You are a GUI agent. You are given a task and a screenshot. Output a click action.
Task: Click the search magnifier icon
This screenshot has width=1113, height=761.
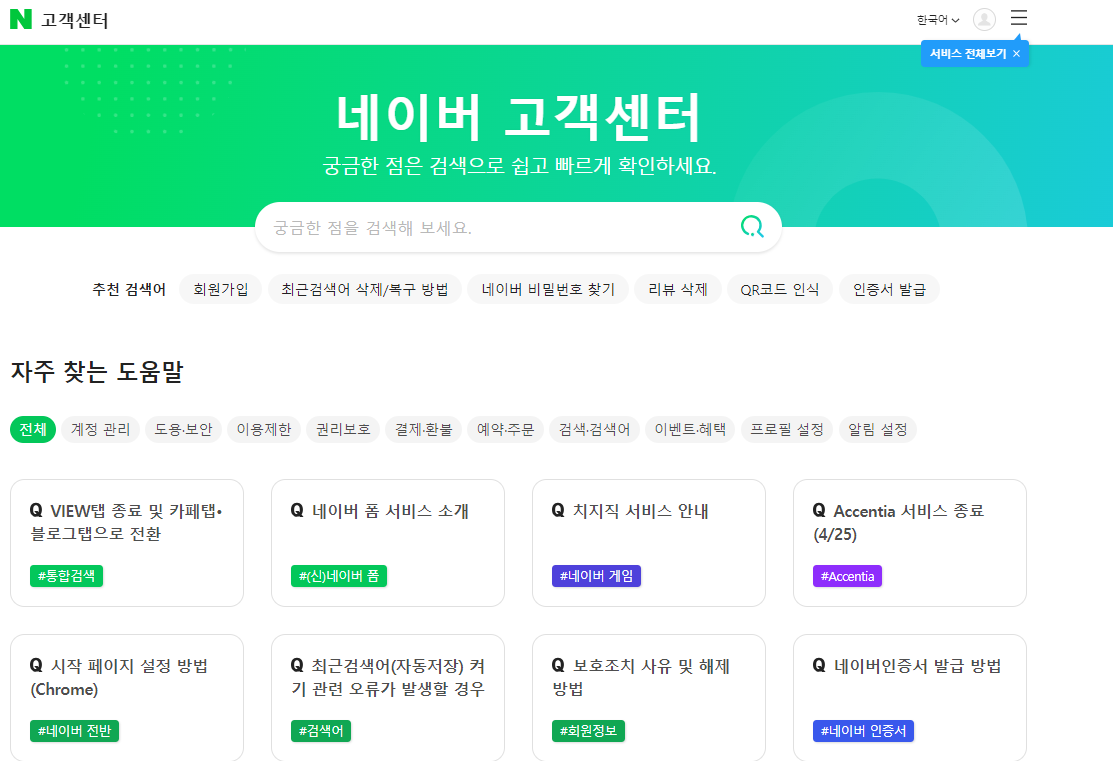click(x=752, y=226)
